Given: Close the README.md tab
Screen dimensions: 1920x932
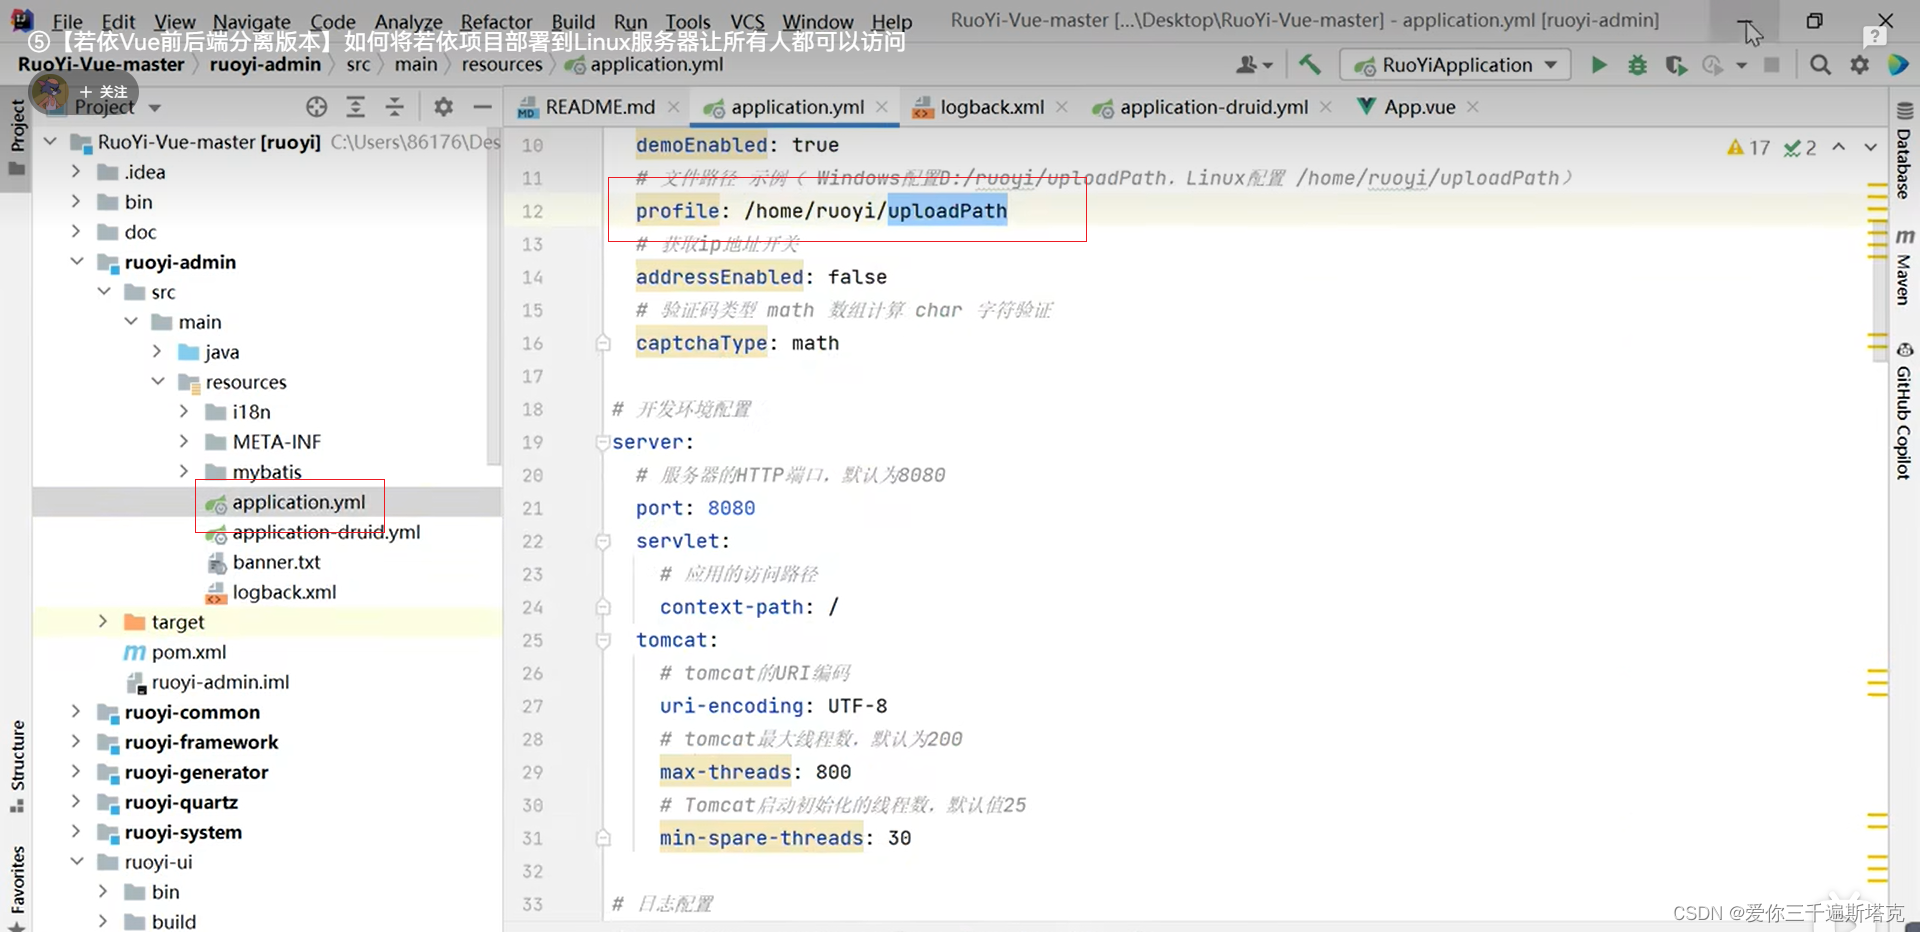Looking at the screenshot, I should [x=674, y=107].
